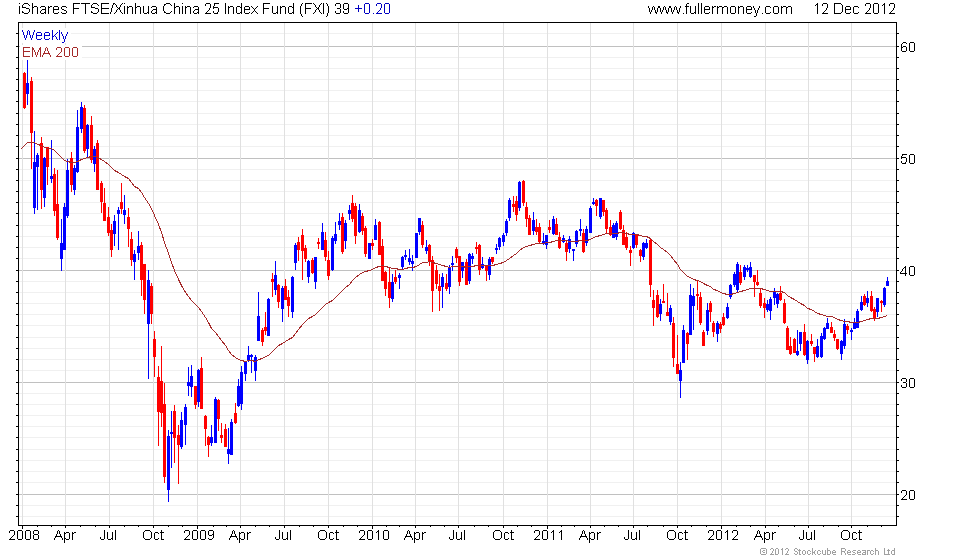Image resolution: width=980 pixels, height=560 pixels.
Task: Click the date '12 Dec 2012'
Action: click(x=854, y=9)
